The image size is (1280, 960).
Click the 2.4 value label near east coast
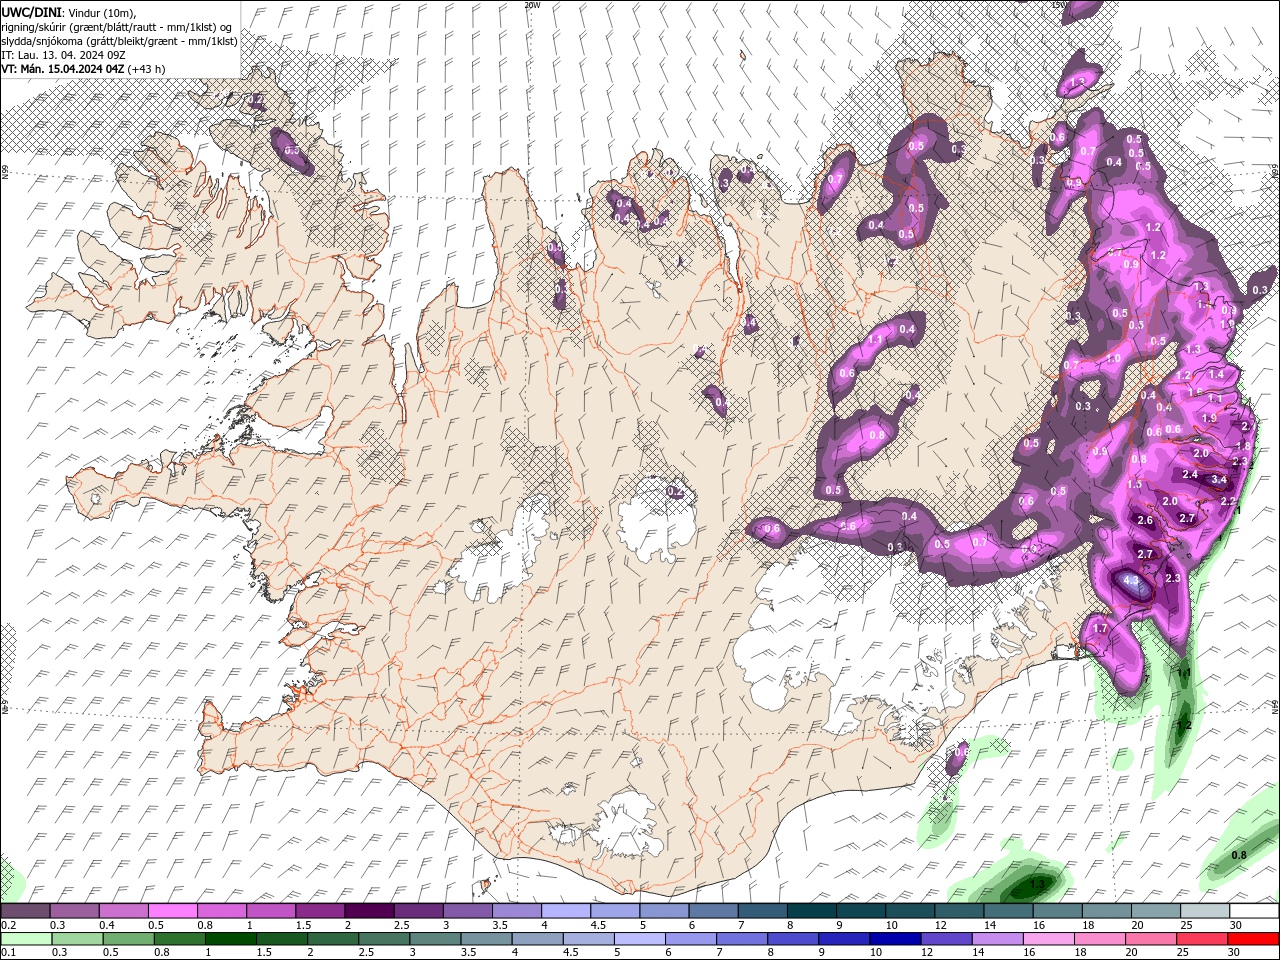coord(1190,474)
